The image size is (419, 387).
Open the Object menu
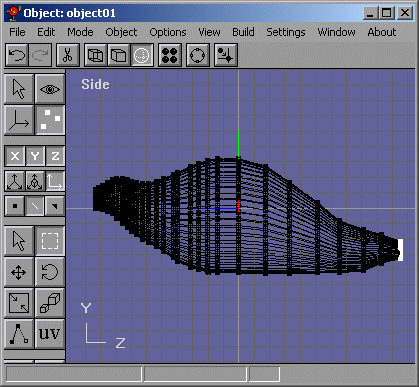pyautogui.click(x=121, y=32)
